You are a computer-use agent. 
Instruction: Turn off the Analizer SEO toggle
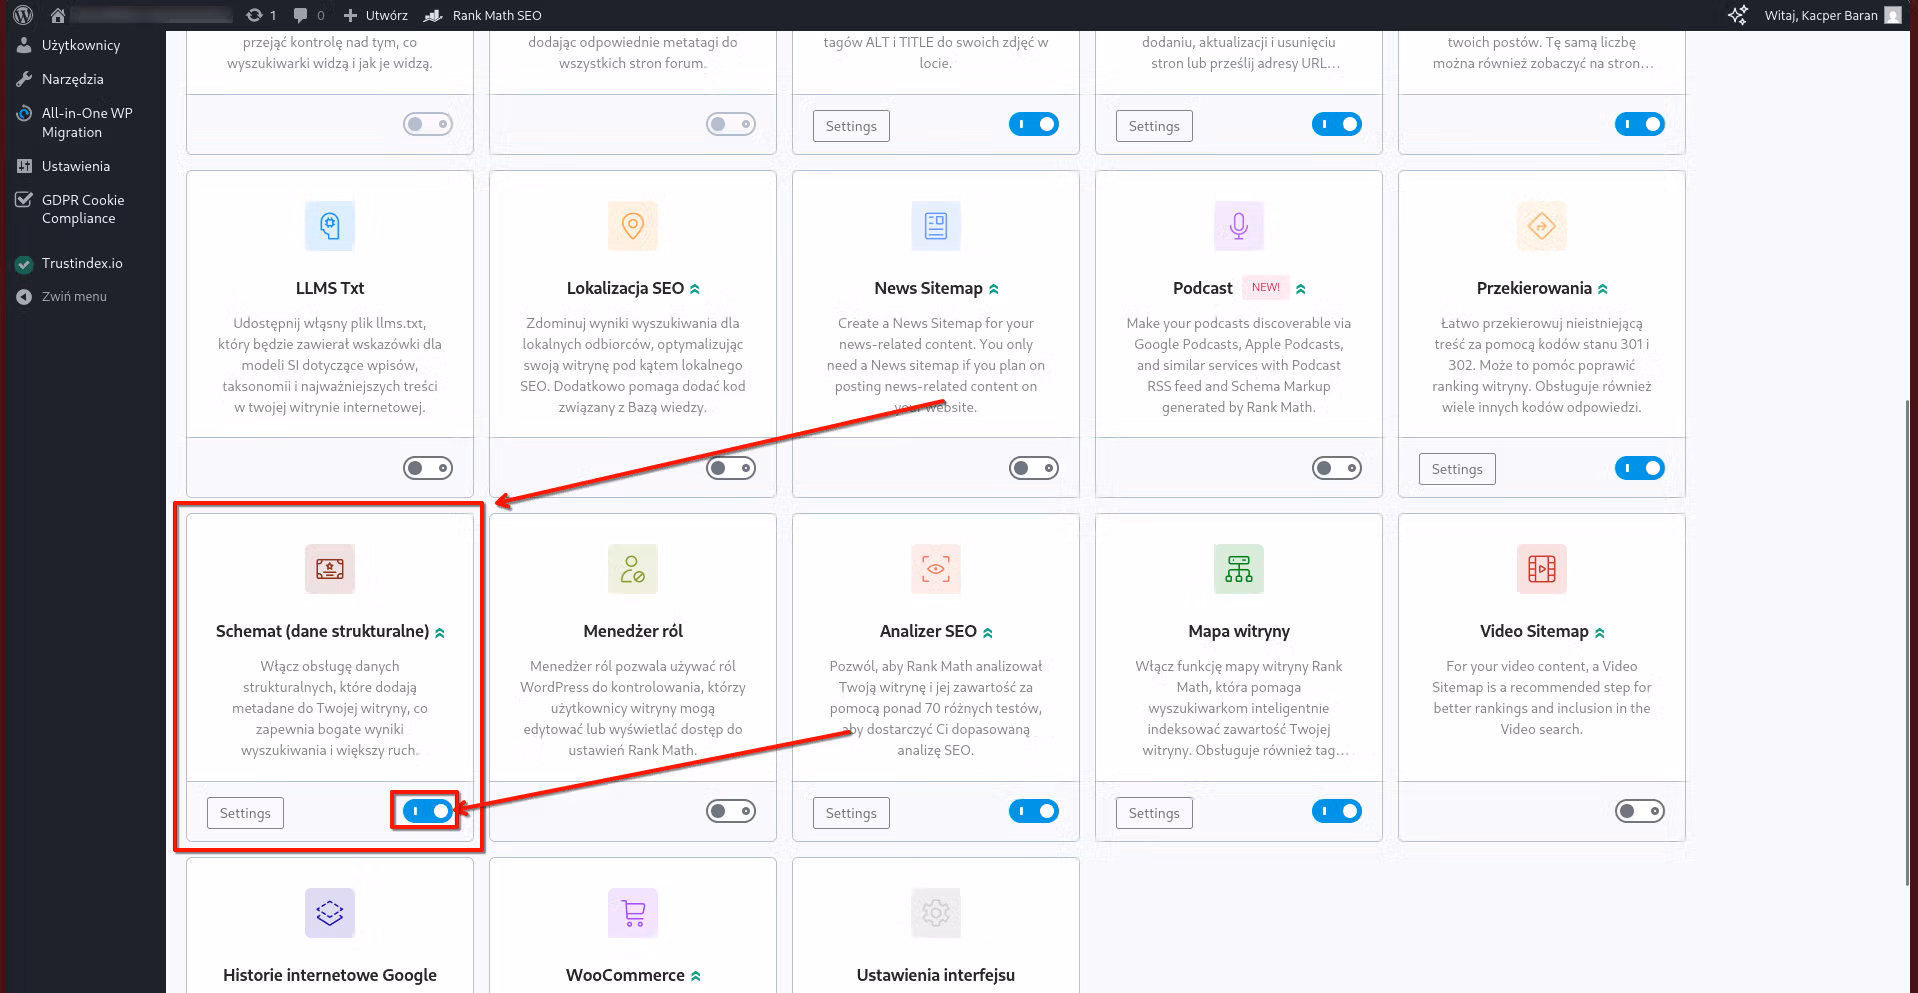click(1034, 810)
